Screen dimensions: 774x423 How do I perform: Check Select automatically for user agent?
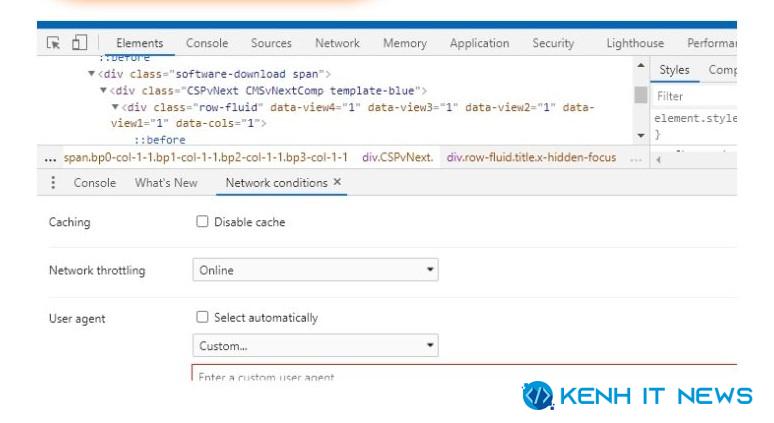point(202,316)
